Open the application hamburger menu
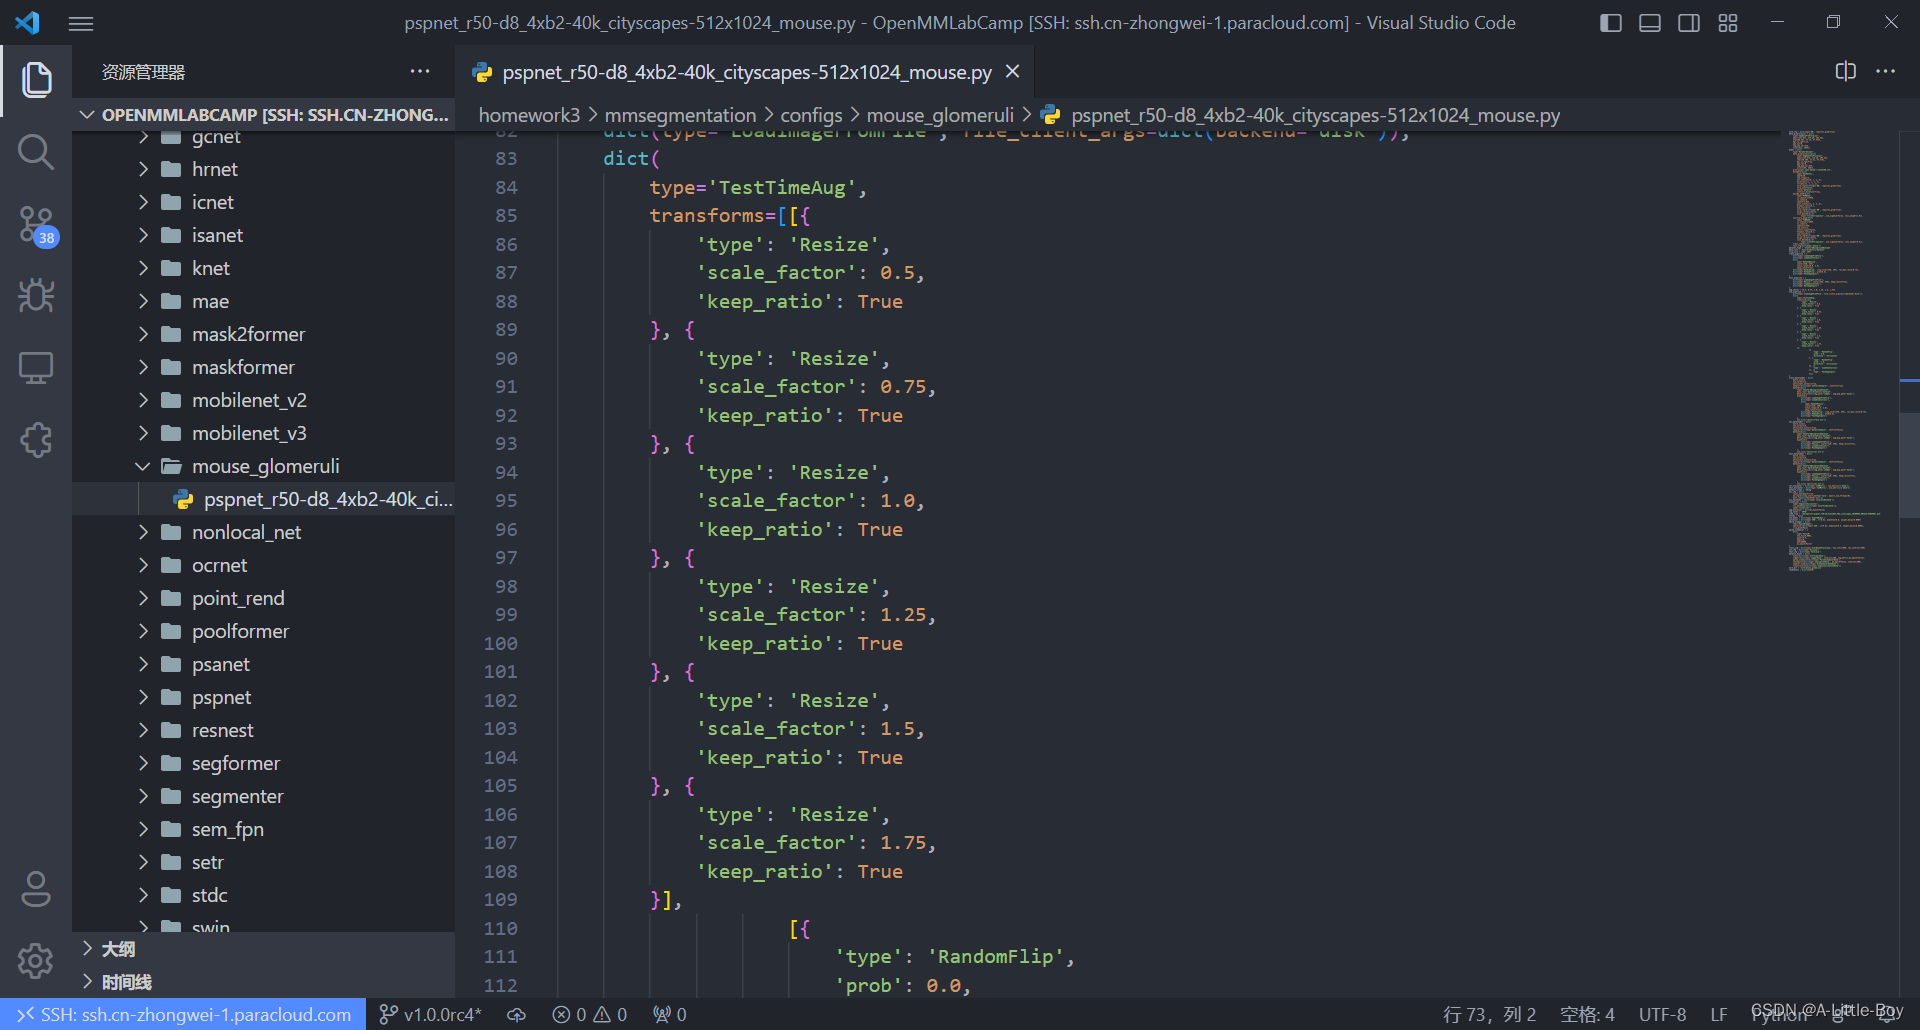1920x1030 pixels. click(81, 23)
